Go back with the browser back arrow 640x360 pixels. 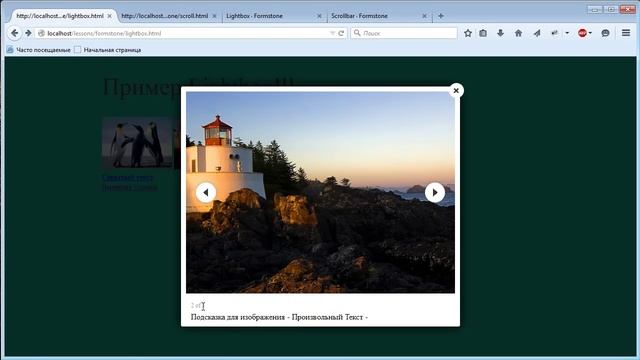pos(14,33)
